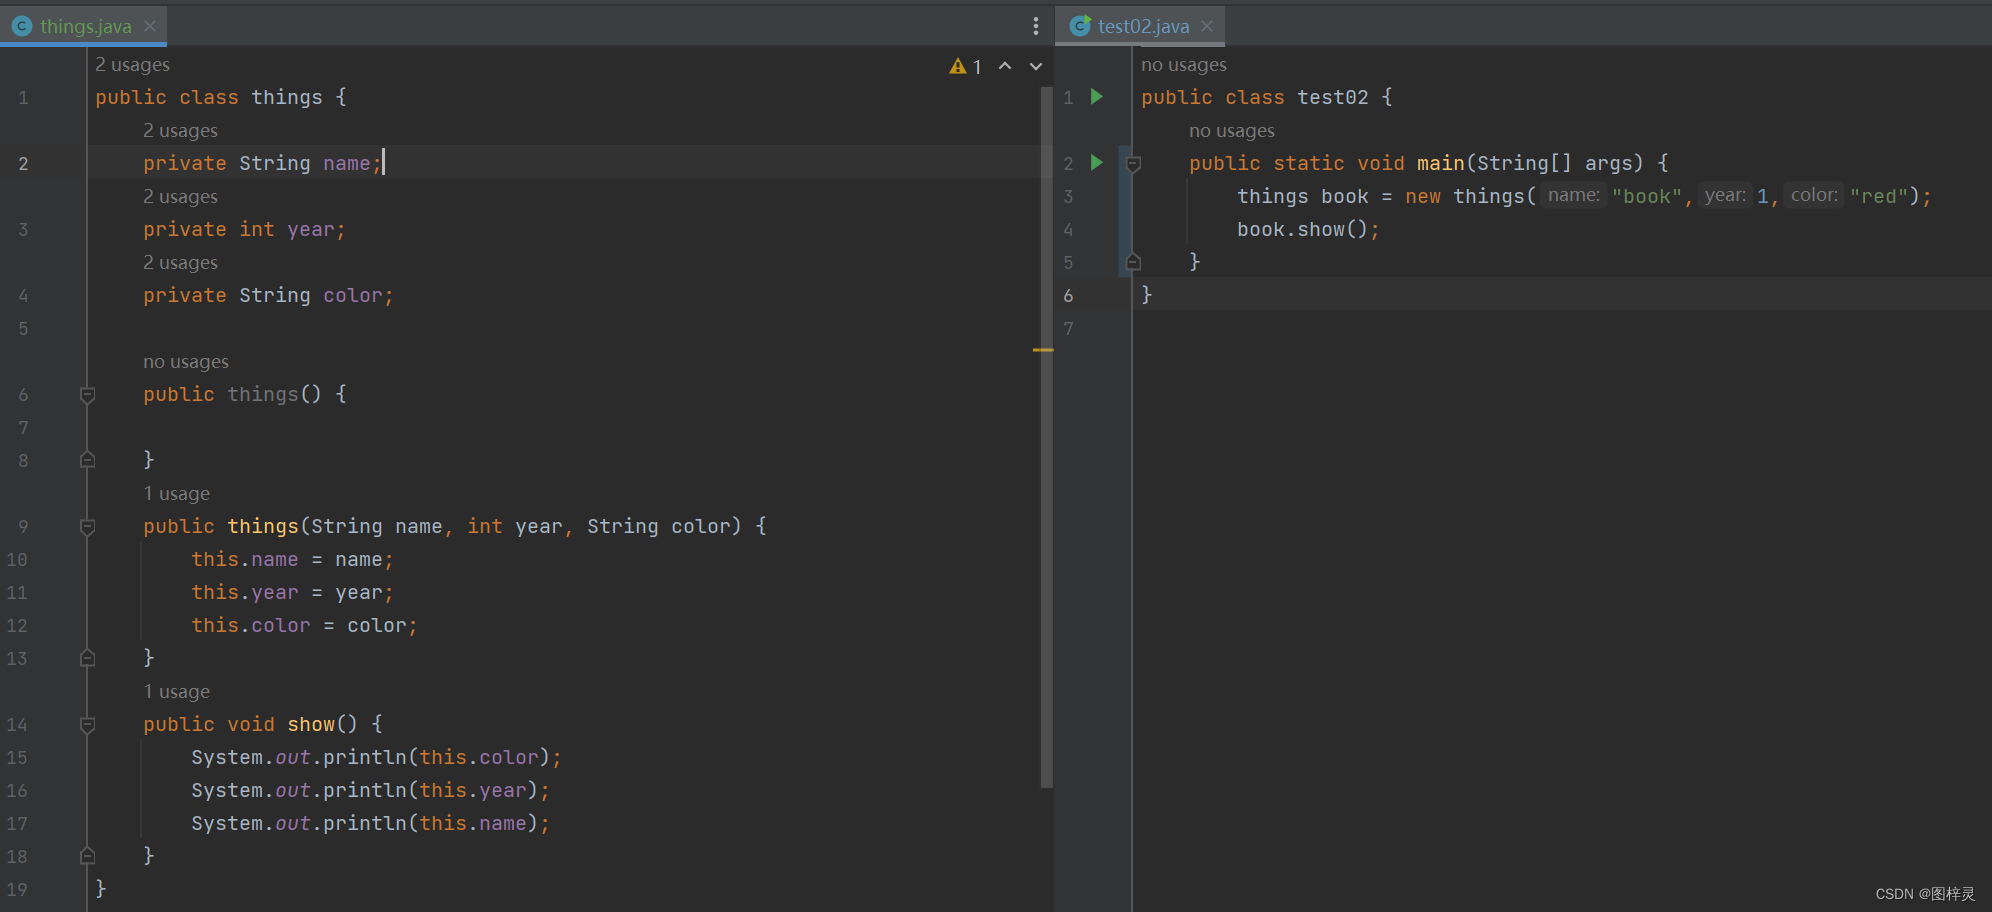Image resolution: width=1992 pixels, height=912 pixels.
Task: Click the things.java vertical scrollbar thumb
Action: 1047,437
